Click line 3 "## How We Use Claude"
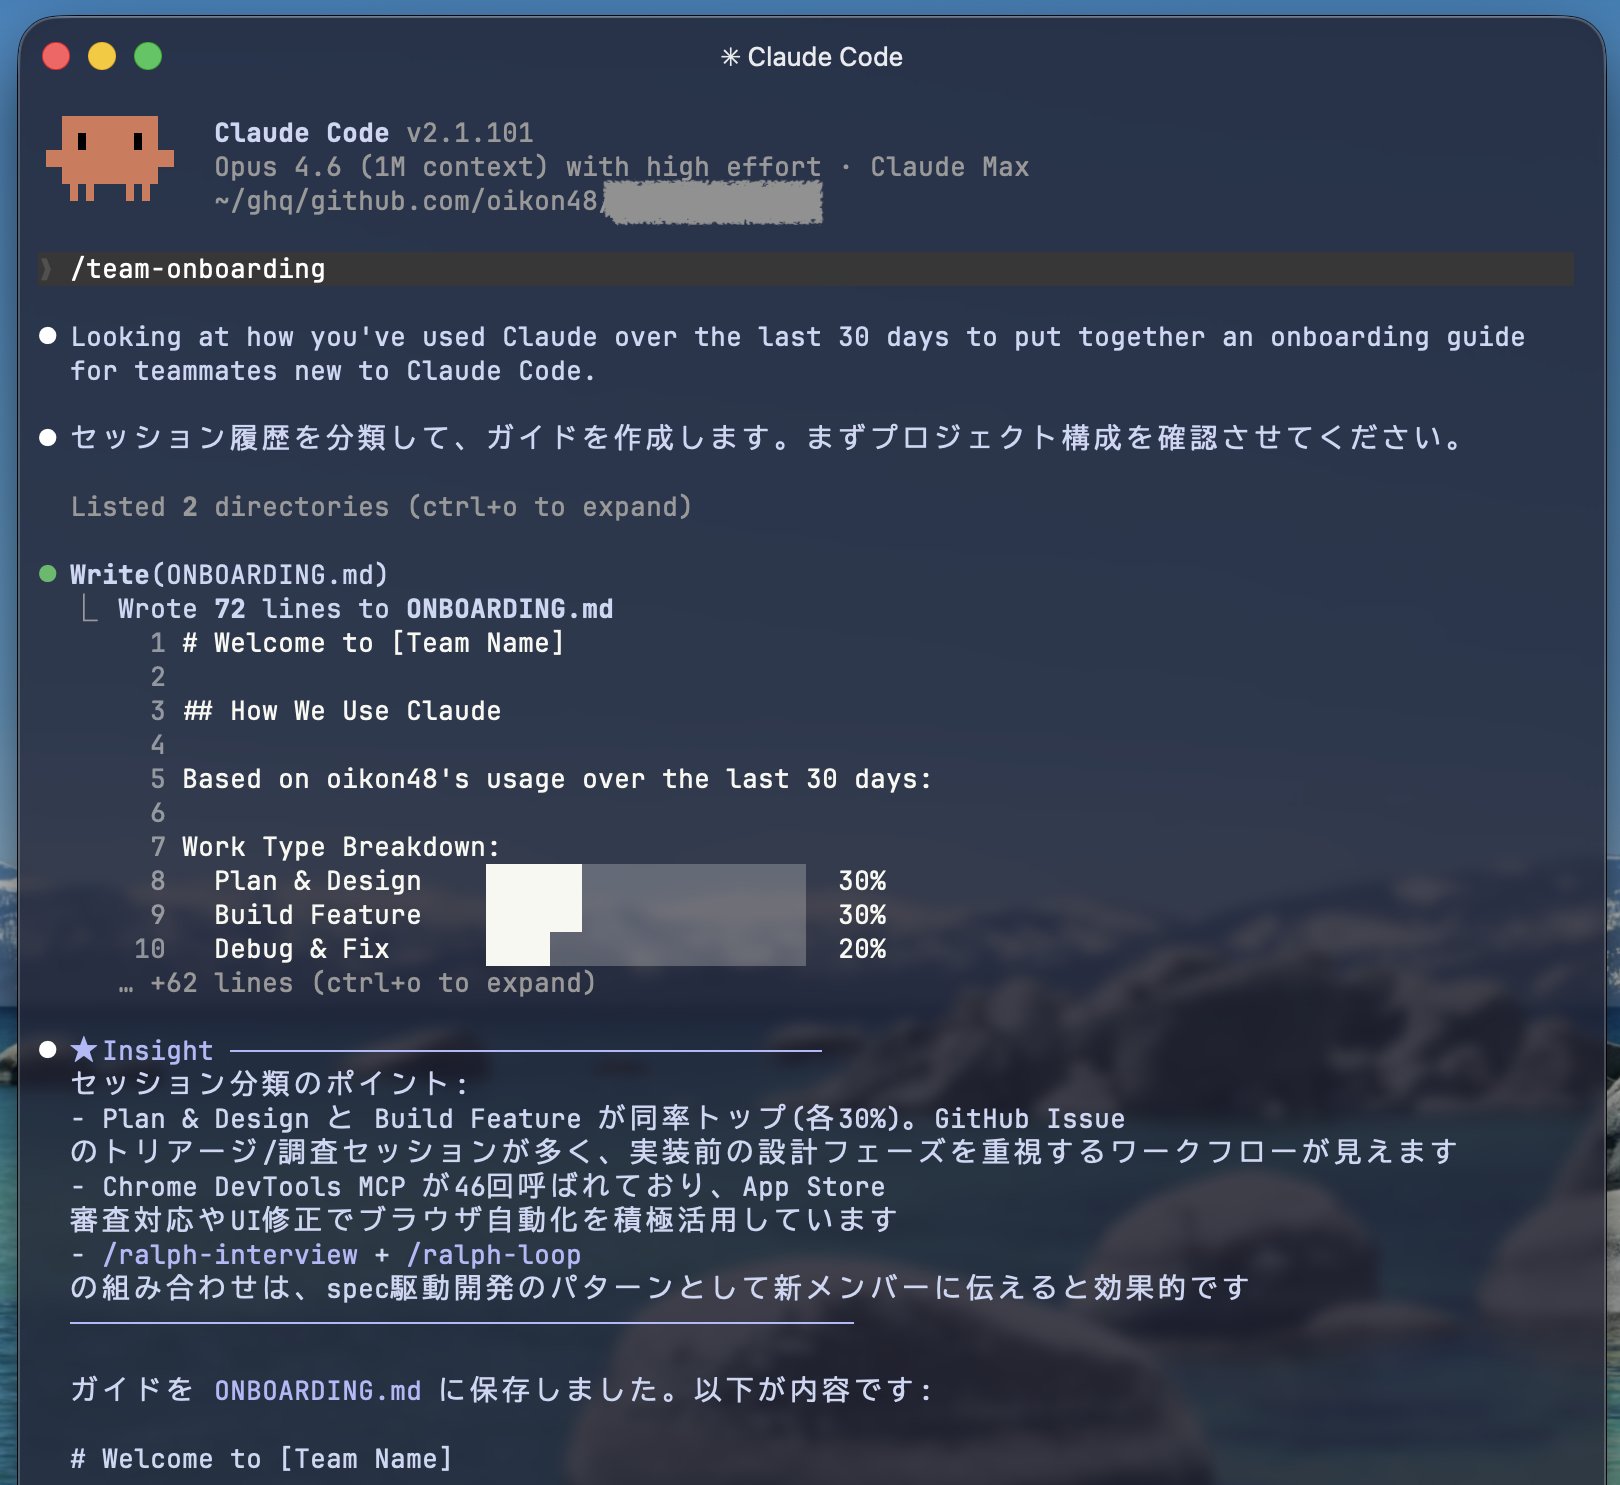 tap(342, 711)
